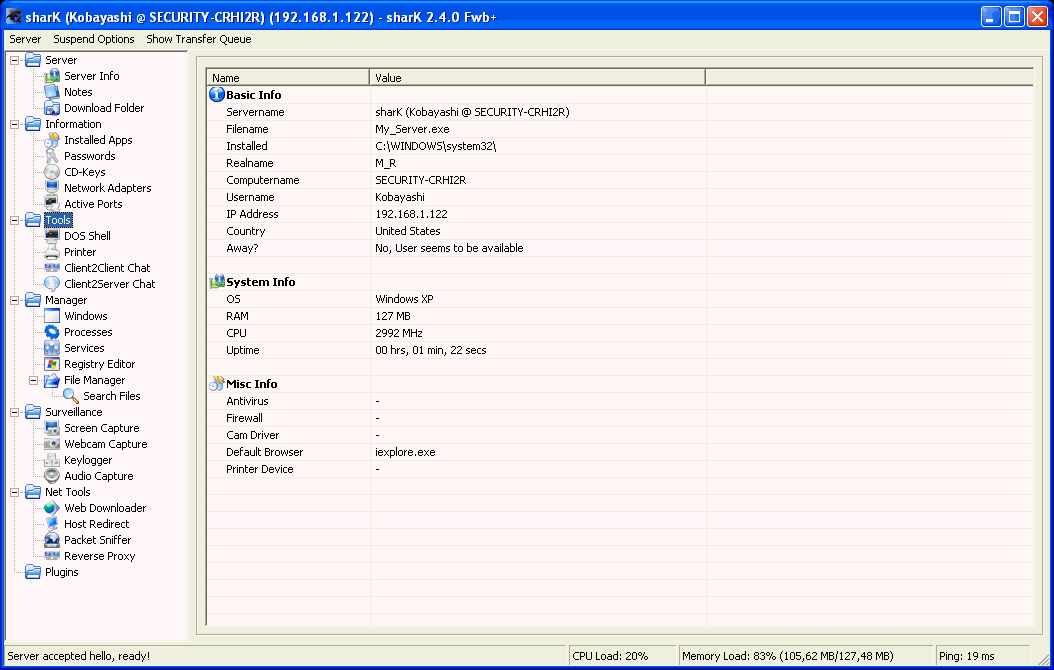Select CD-Keys under Information
1054x670 pixels.
pos(85,171)
